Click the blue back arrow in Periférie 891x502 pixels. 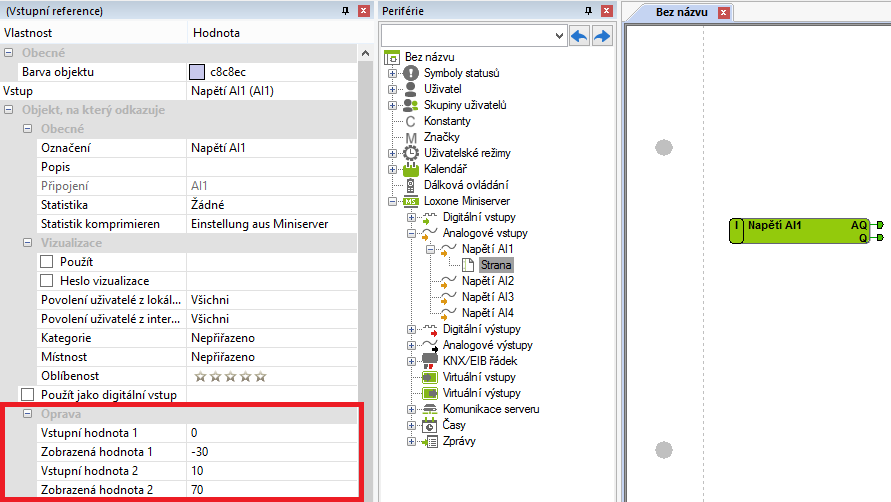[x=579, y=36]
